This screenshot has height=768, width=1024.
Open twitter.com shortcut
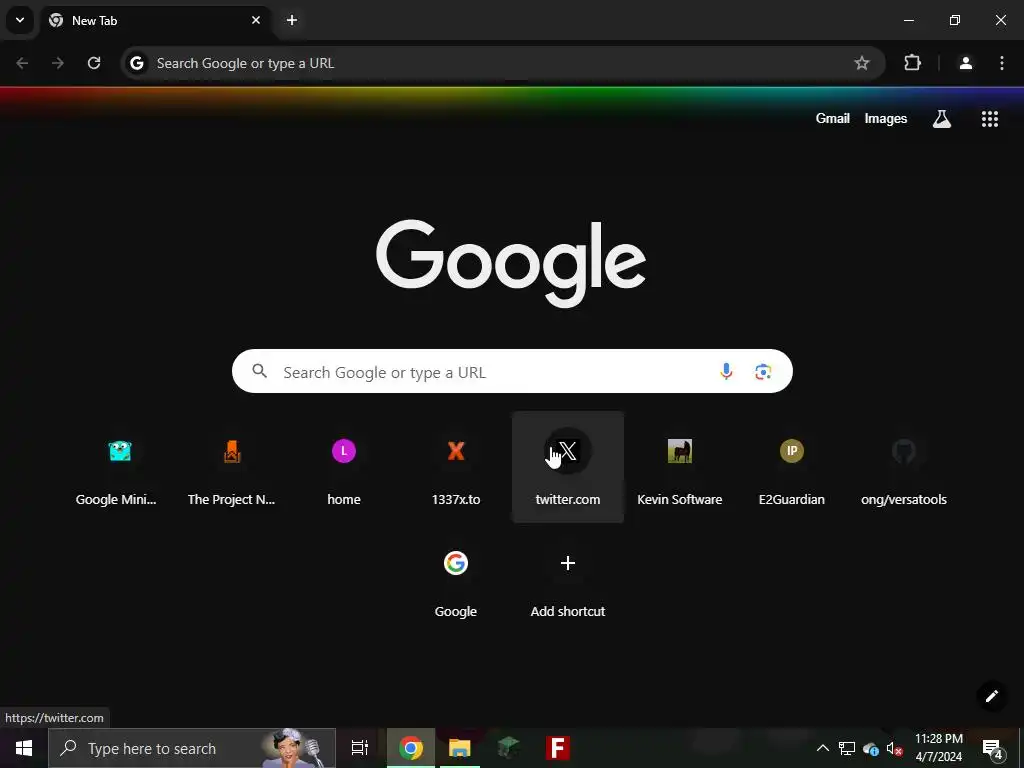click(x=568, y=467)
